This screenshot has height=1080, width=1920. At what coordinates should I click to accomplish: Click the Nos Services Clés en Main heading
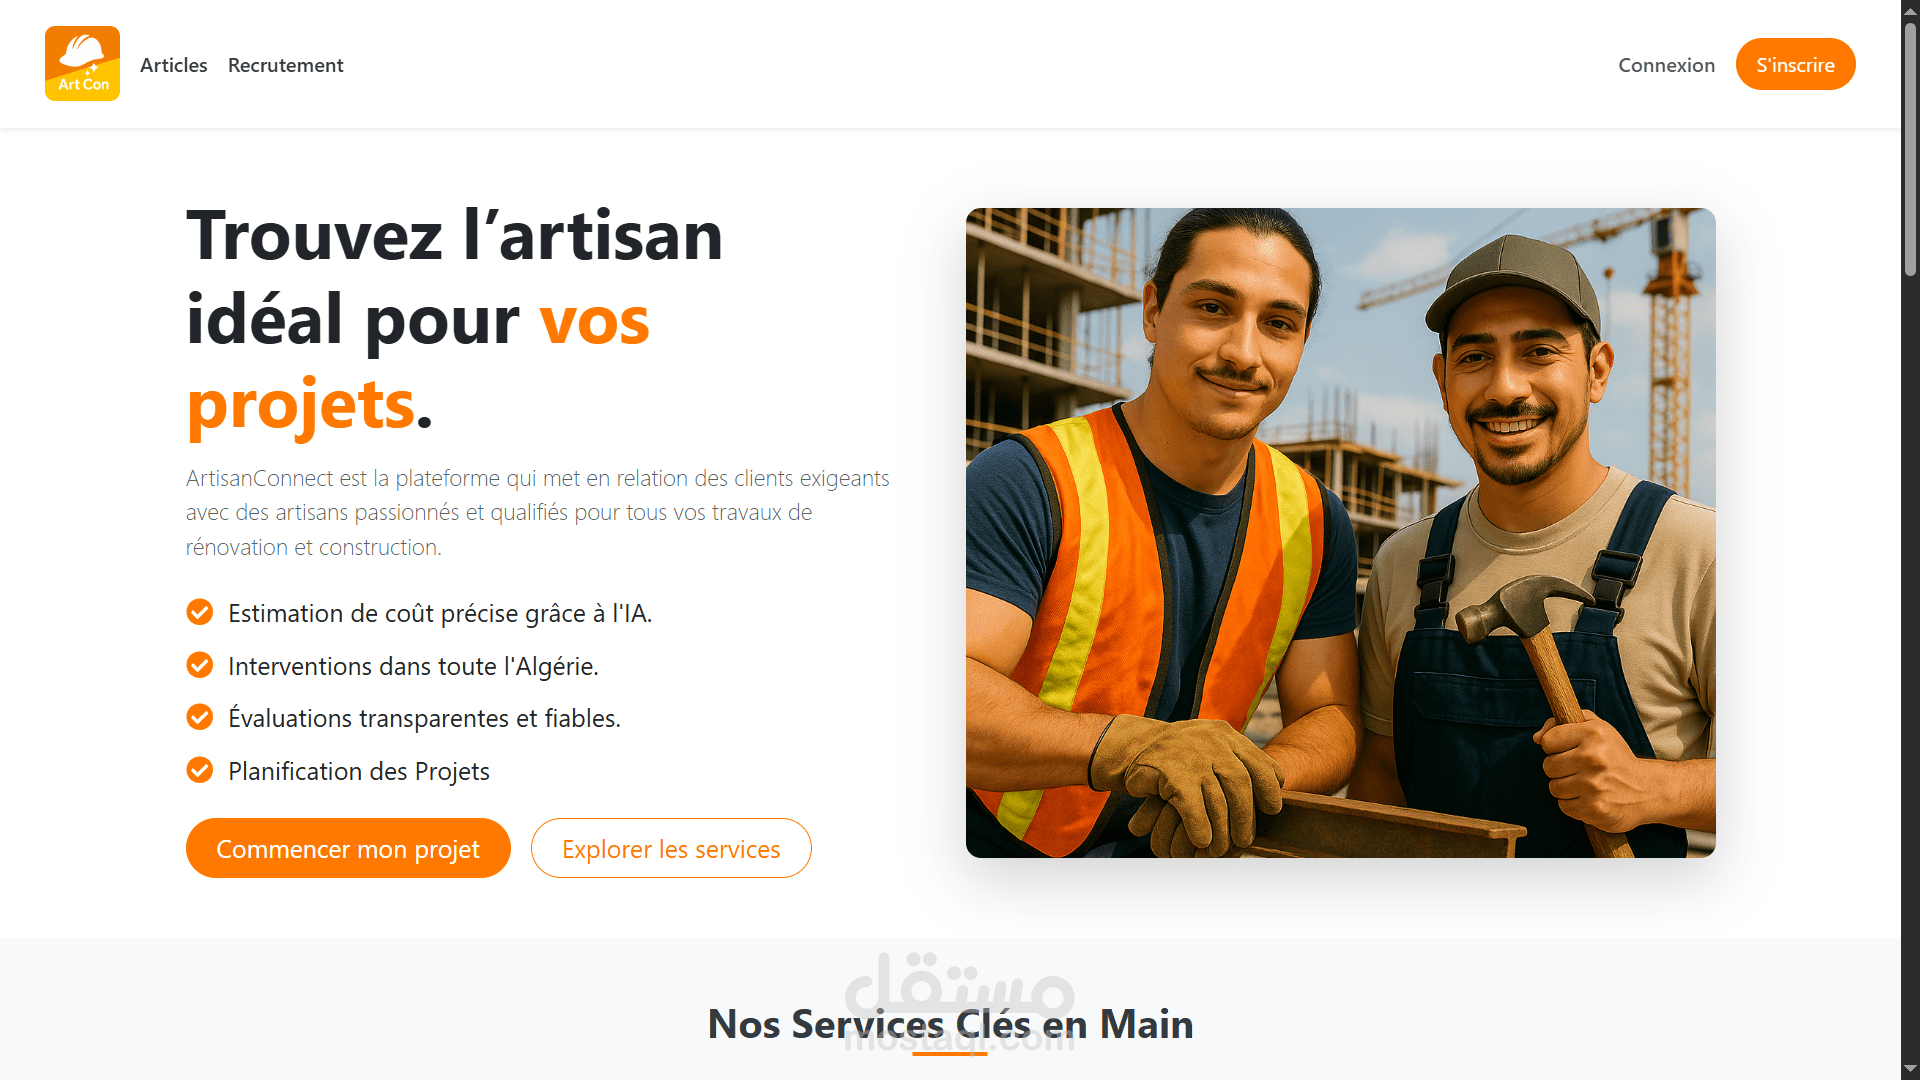point(950,1024)
